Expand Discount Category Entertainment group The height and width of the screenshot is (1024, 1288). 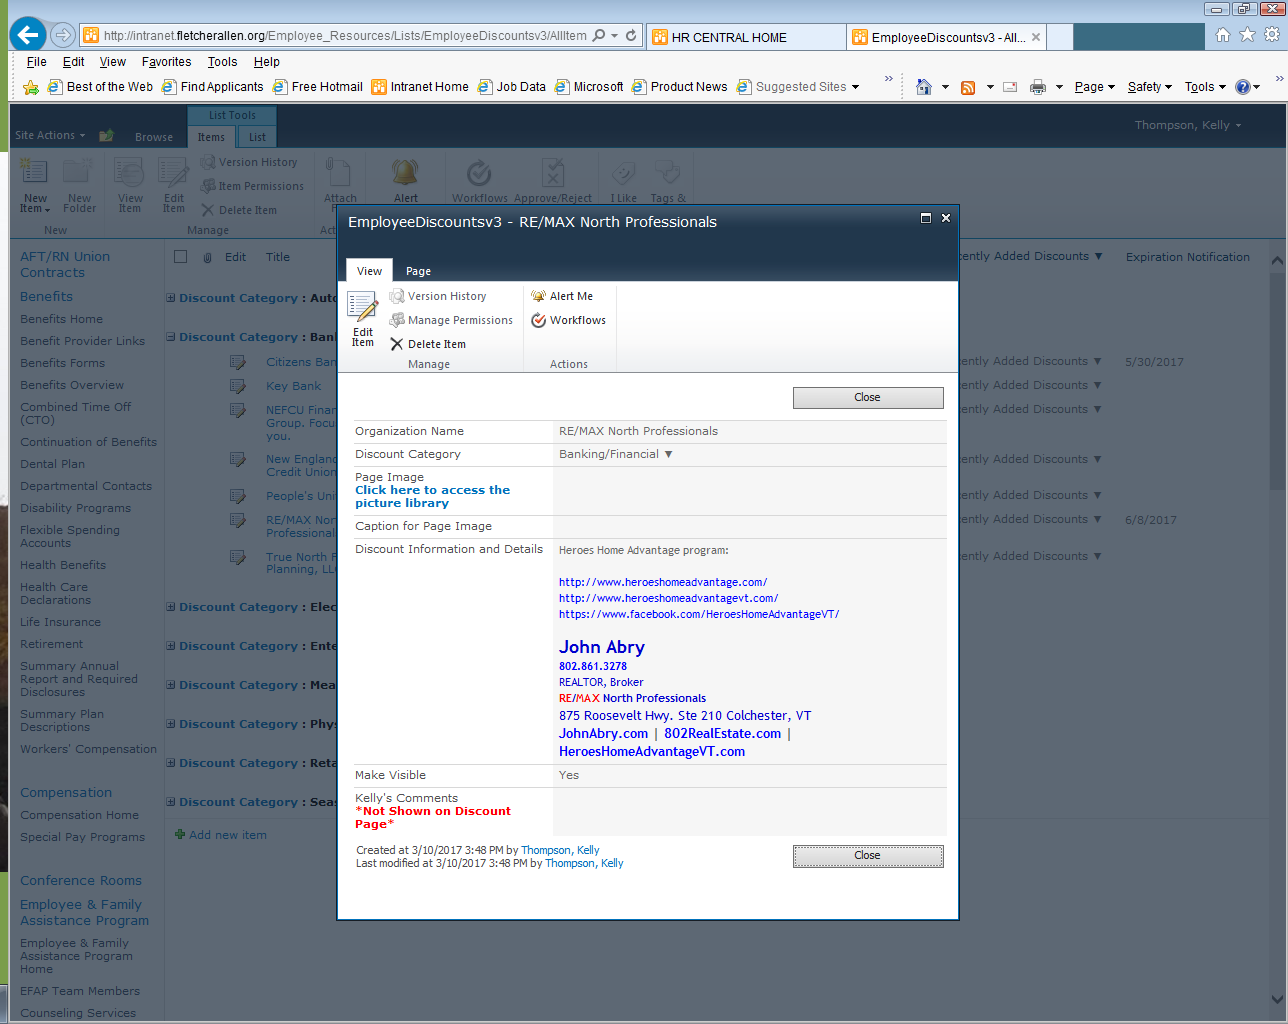[171, 646]
